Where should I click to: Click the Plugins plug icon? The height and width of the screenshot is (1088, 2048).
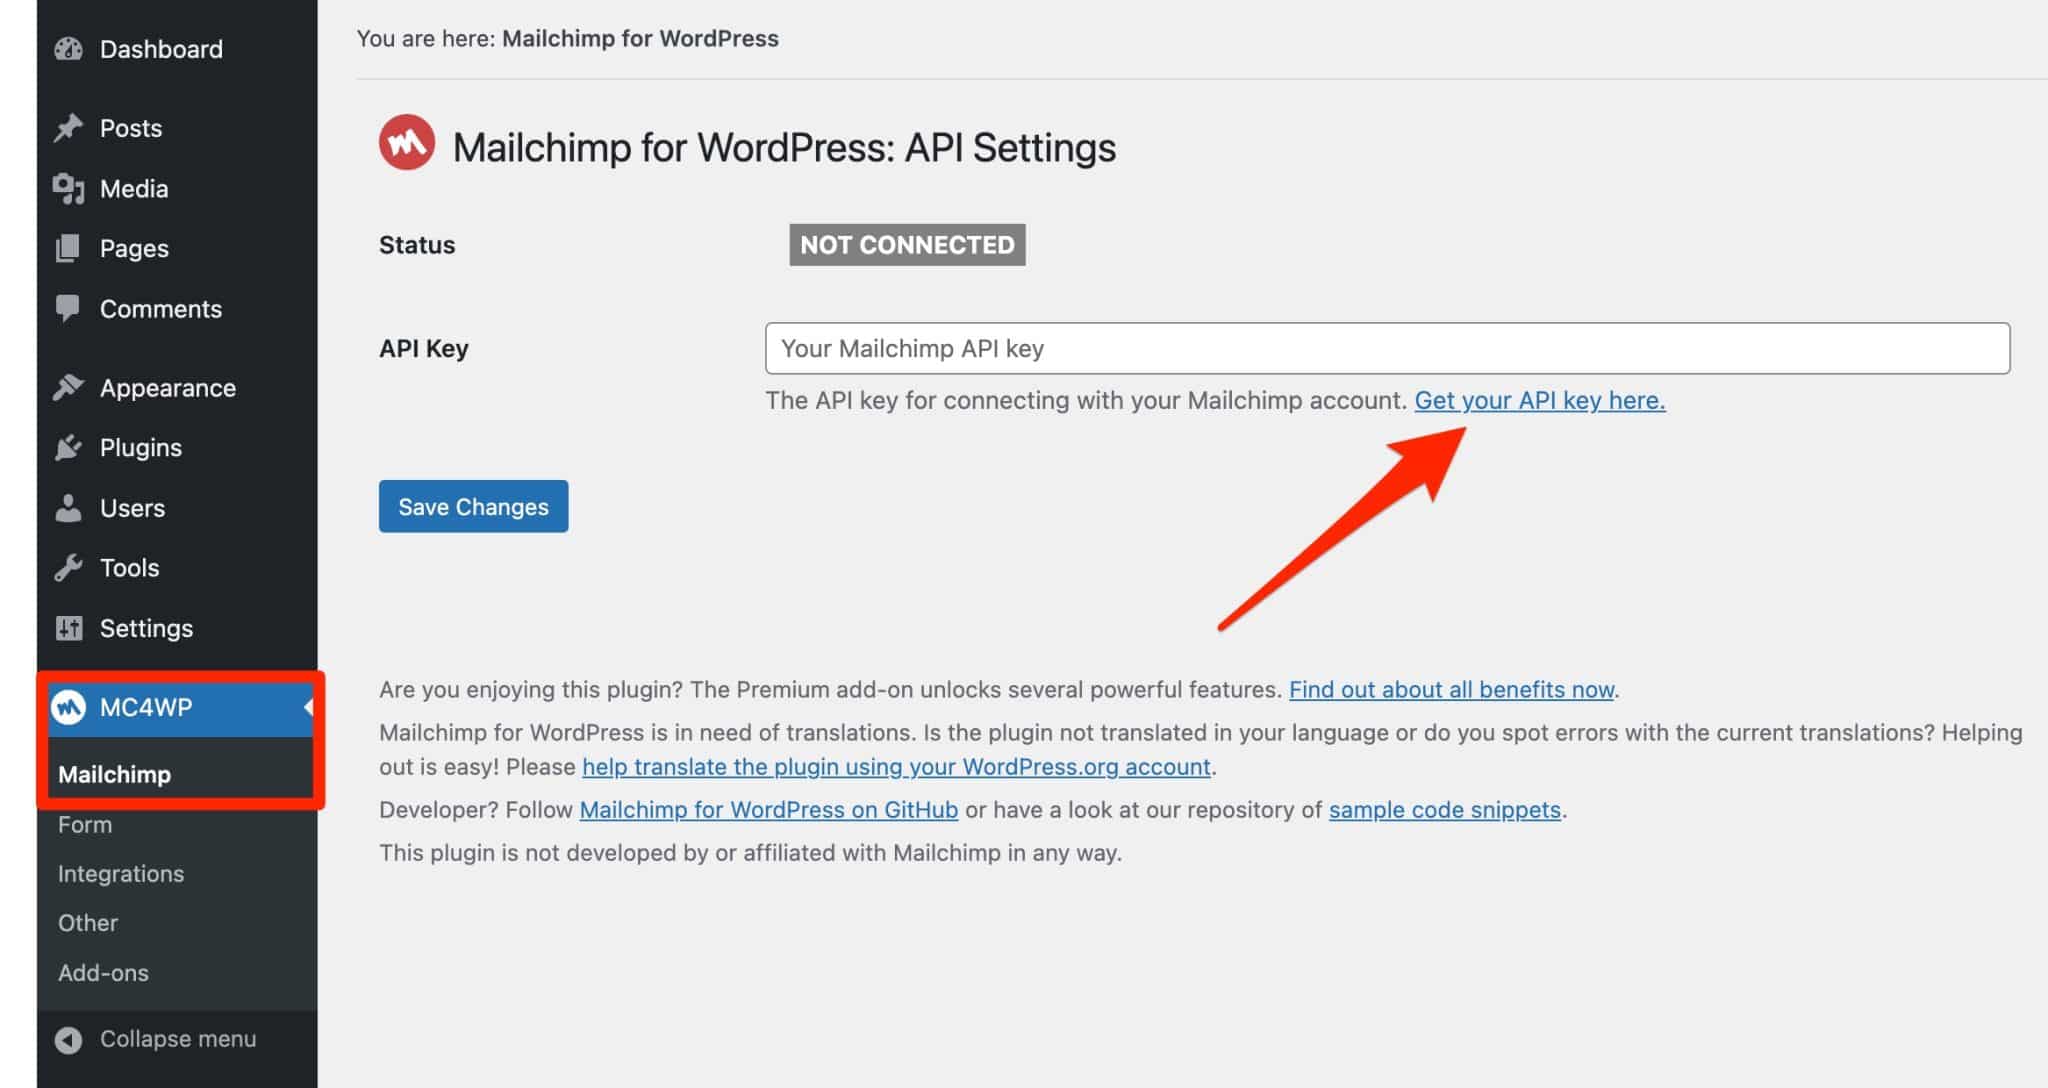click(68, 448)
